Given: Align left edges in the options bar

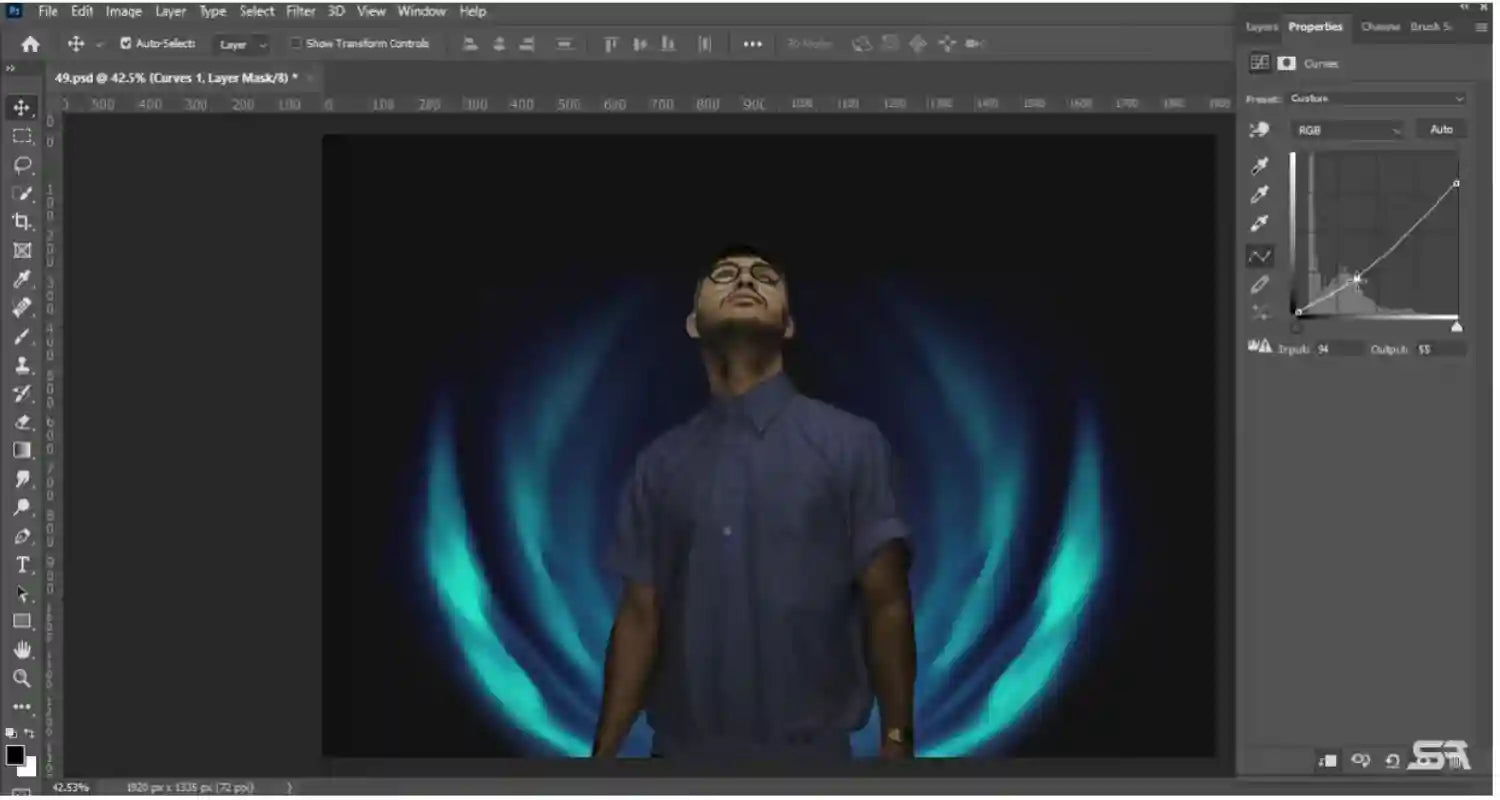Looking at the screenshot, I should (470, 44).
